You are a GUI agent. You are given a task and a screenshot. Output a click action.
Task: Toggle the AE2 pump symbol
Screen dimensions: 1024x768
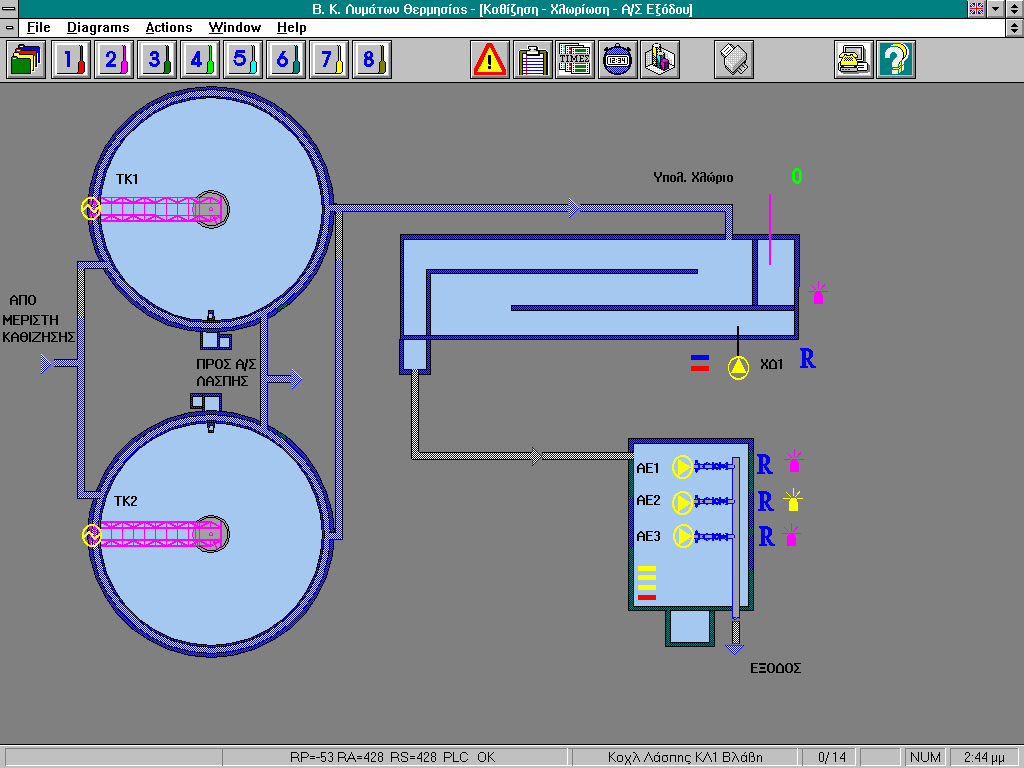(682, 501)
